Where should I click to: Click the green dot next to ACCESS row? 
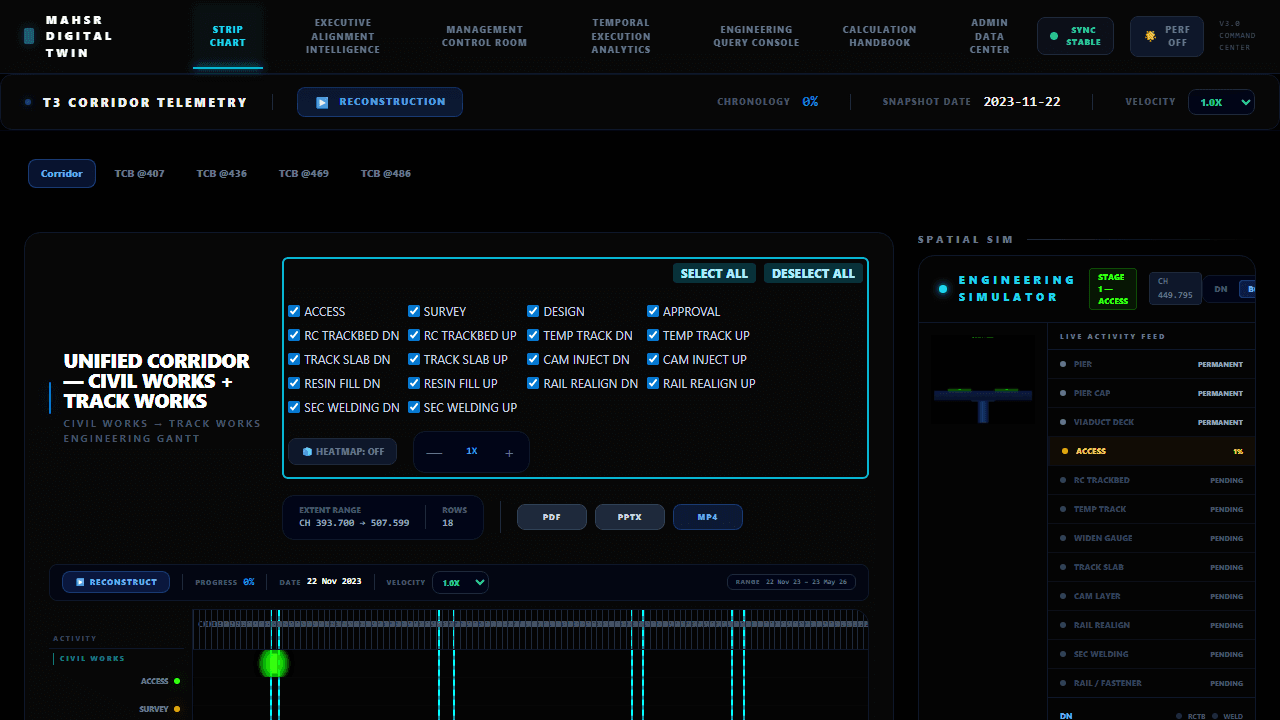(177, 681)
